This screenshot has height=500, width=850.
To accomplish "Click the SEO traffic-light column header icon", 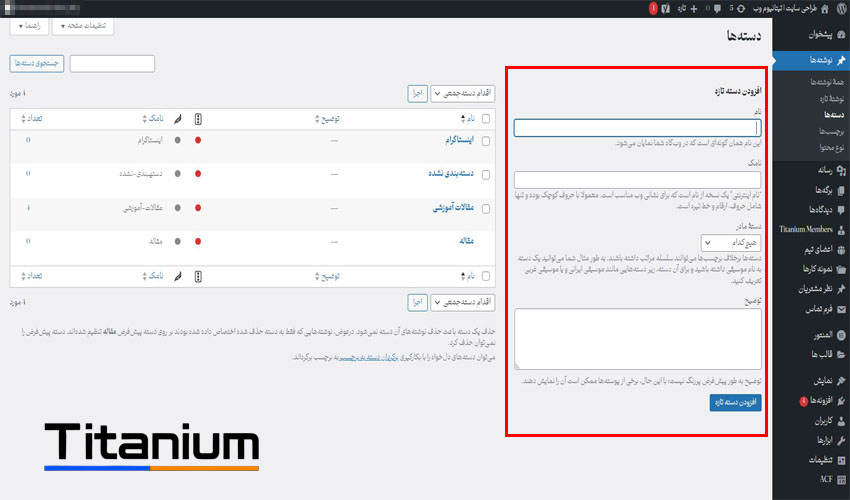I will (x=198, y=119).
